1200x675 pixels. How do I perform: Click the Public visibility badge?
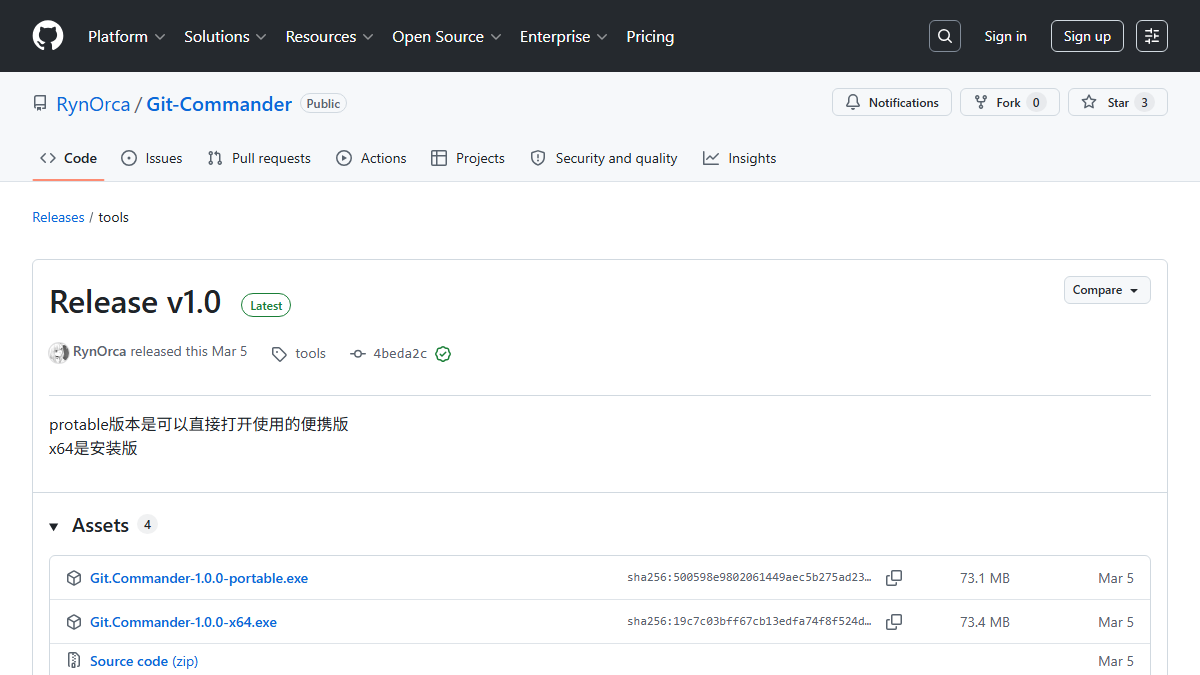pyautogui.click(x=323, y=104)
